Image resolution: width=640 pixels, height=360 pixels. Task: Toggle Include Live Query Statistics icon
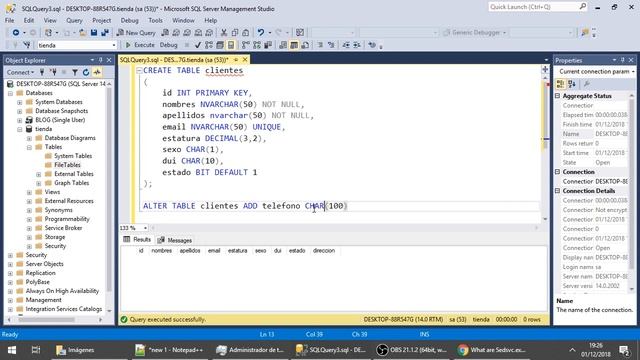[257, 45]
